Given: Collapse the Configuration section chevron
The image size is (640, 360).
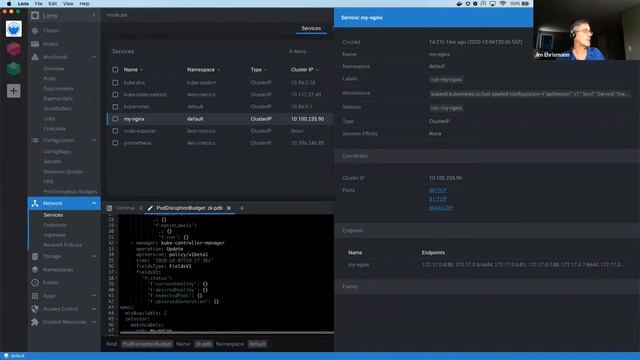Looking at the screenshot, I should [94, 140].
